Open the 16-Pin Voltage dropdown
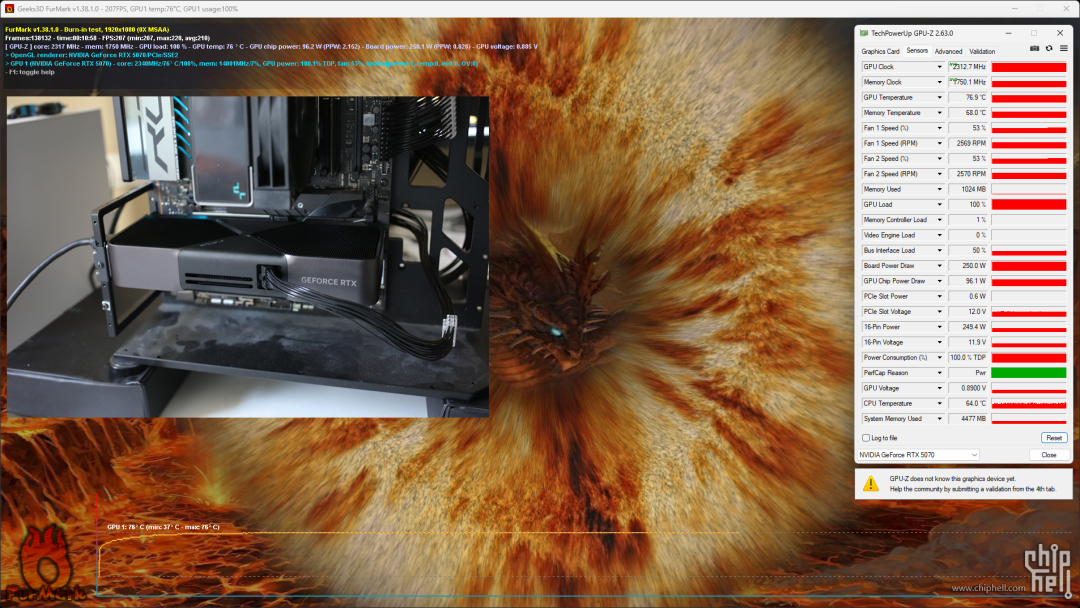Screen dimensions: 1080x608 (x=939, y=342)
